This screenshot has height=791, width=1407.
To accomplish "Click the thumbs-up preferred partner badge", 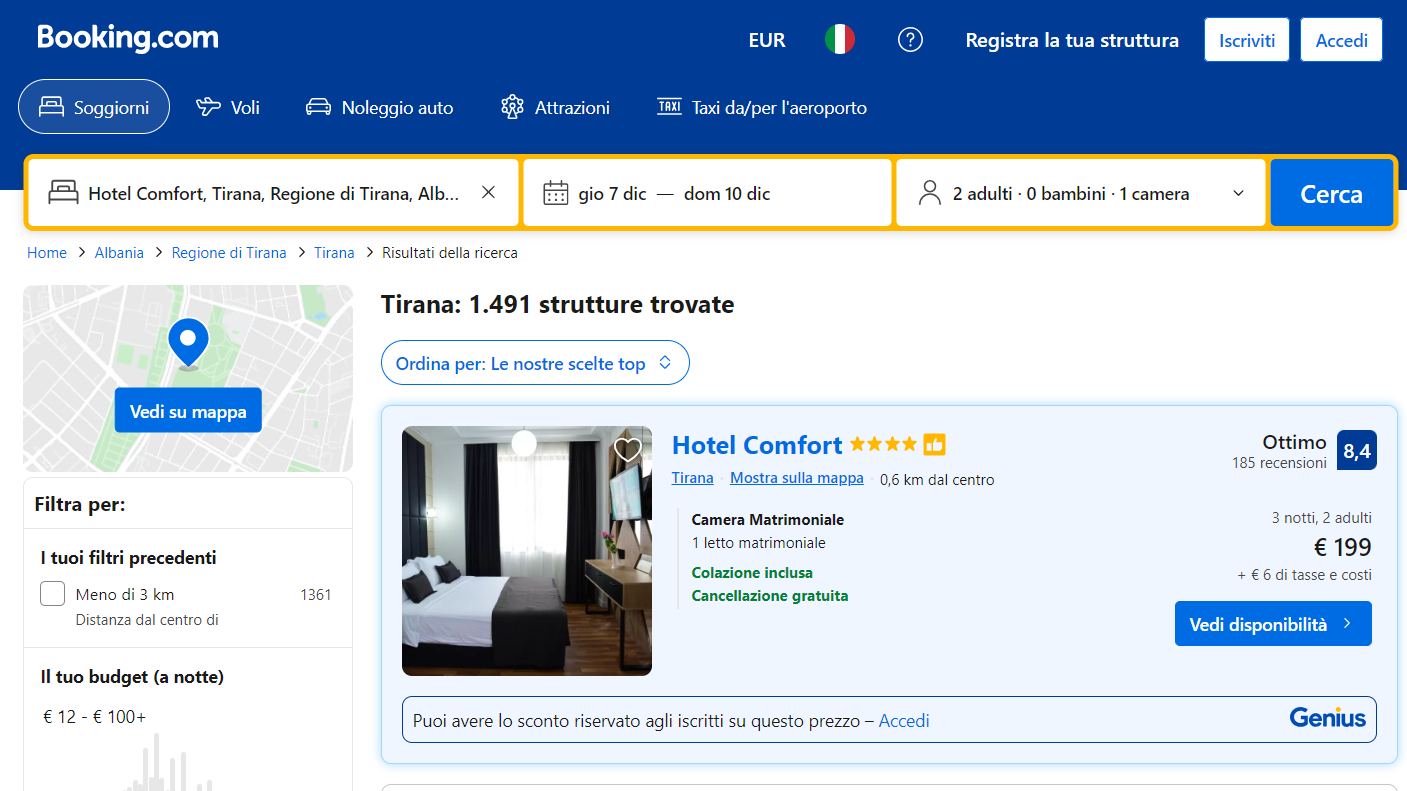I will coord(934,444).
